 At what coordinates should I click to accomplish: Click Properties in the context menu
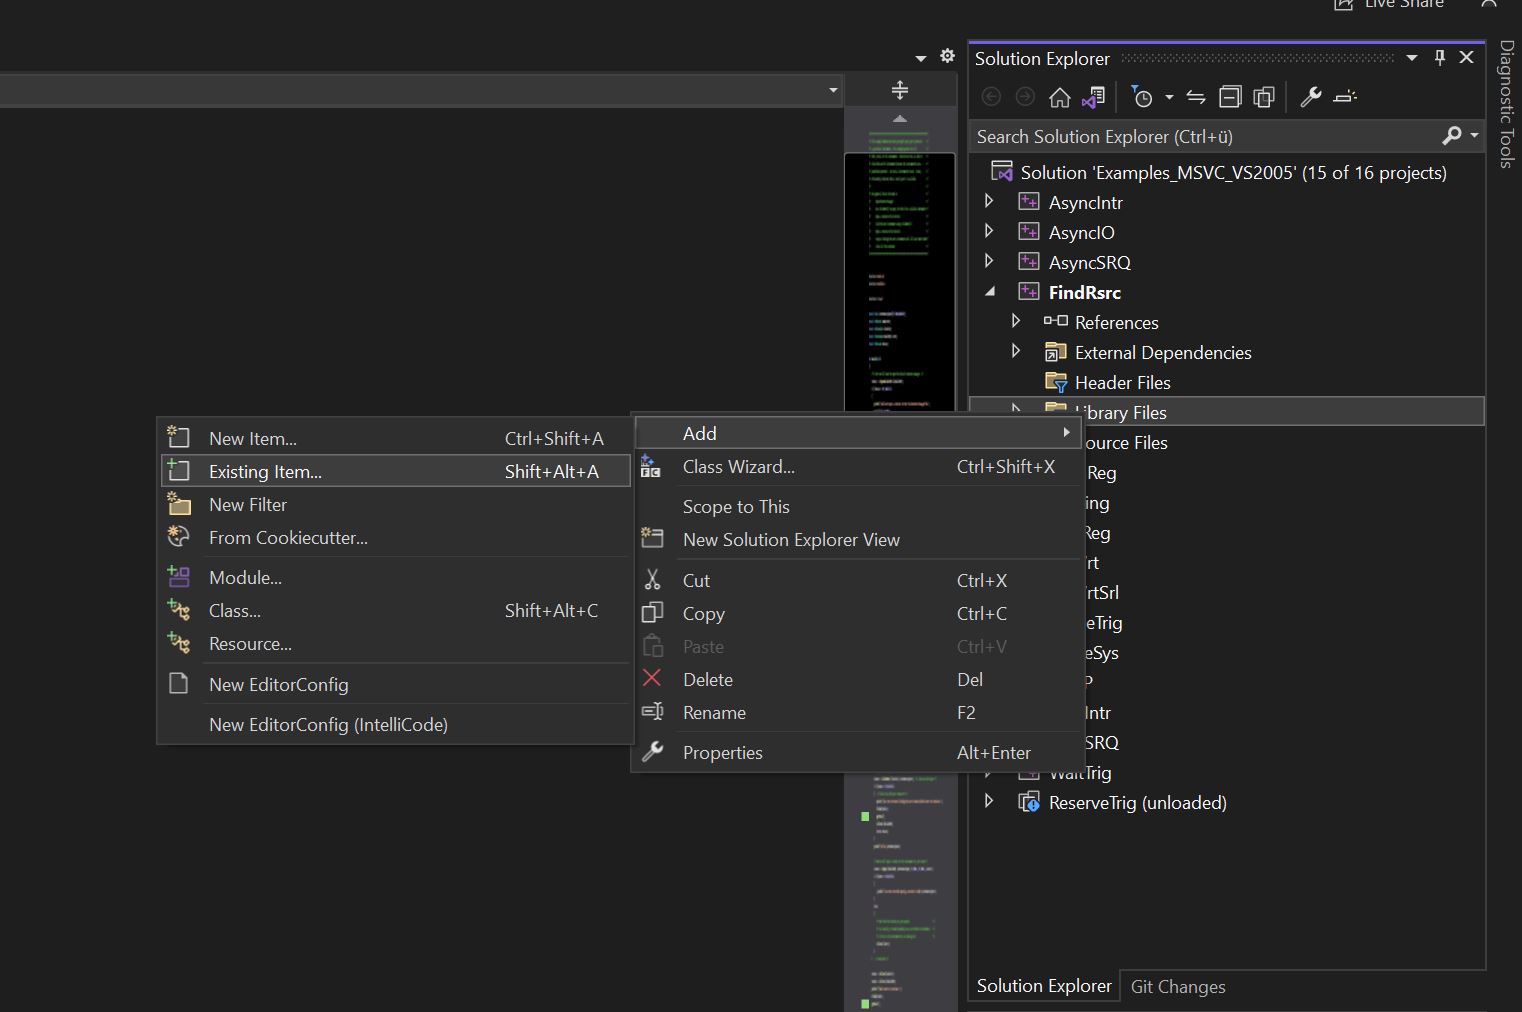click(858, 752)
